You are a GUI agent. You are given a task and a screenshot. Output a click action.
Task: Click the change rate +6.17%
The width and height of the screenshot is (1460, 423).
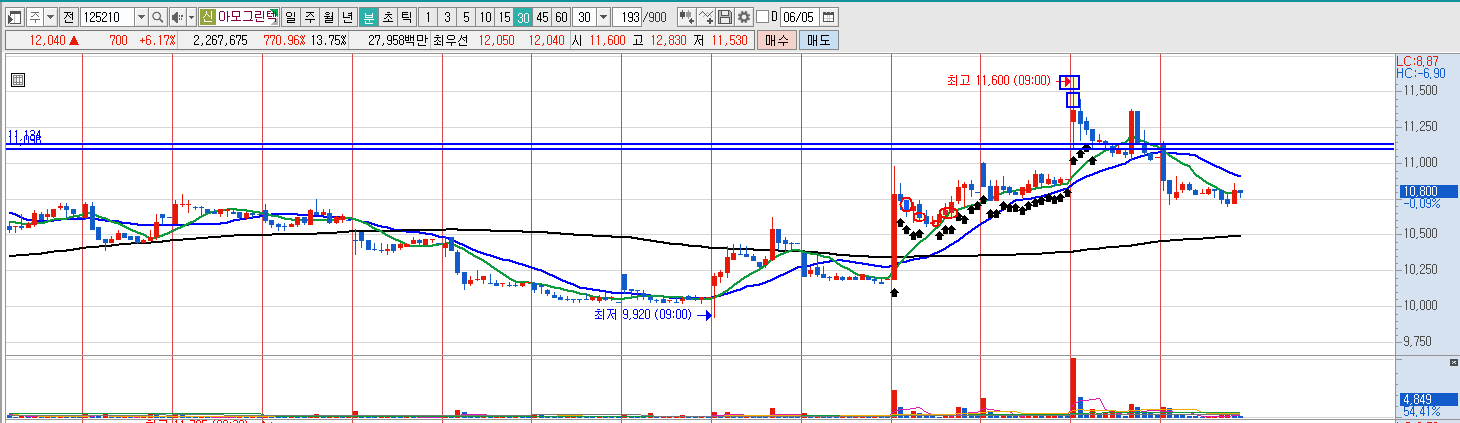click(157, 40)
